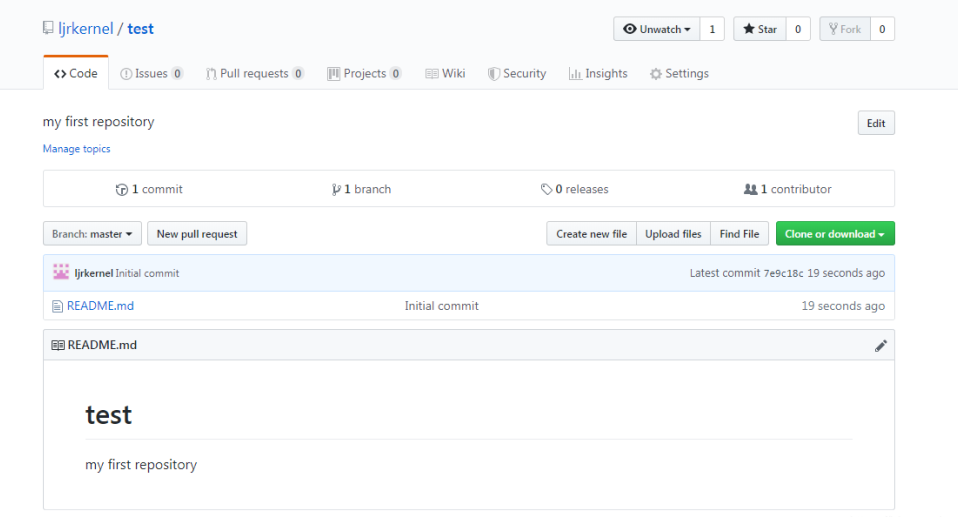Open the commit hash 7e9c18c
Screen dimensions: 958x517
pos(783,273)
